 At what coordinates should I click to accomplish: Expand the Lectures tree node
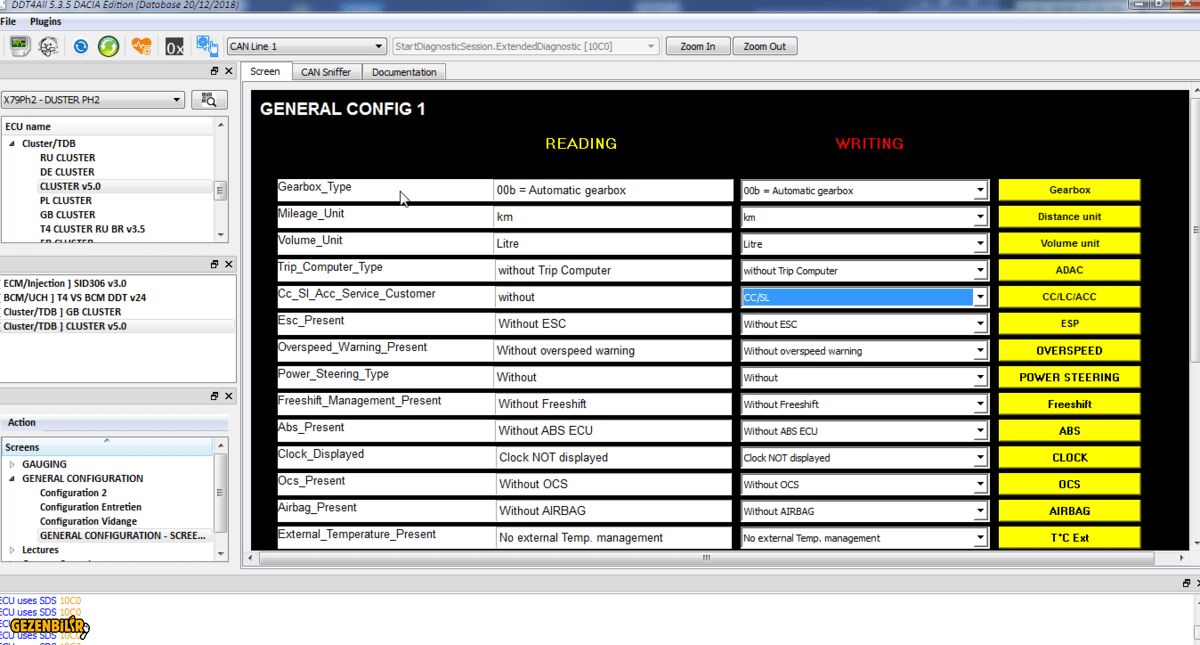tap(12, 550)
